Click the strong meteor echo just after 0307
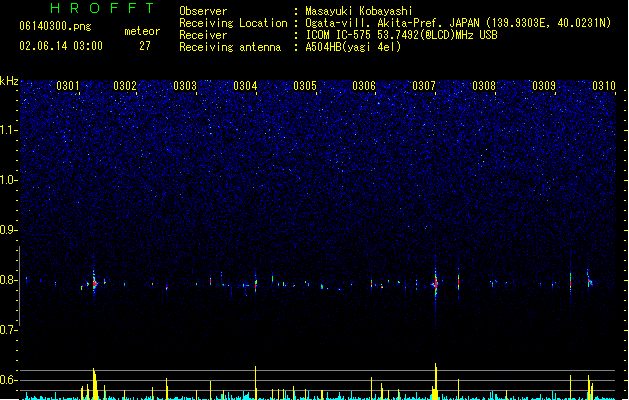This screenshot has width=629, height=400. pyautogui.click(x=436, y=282)
